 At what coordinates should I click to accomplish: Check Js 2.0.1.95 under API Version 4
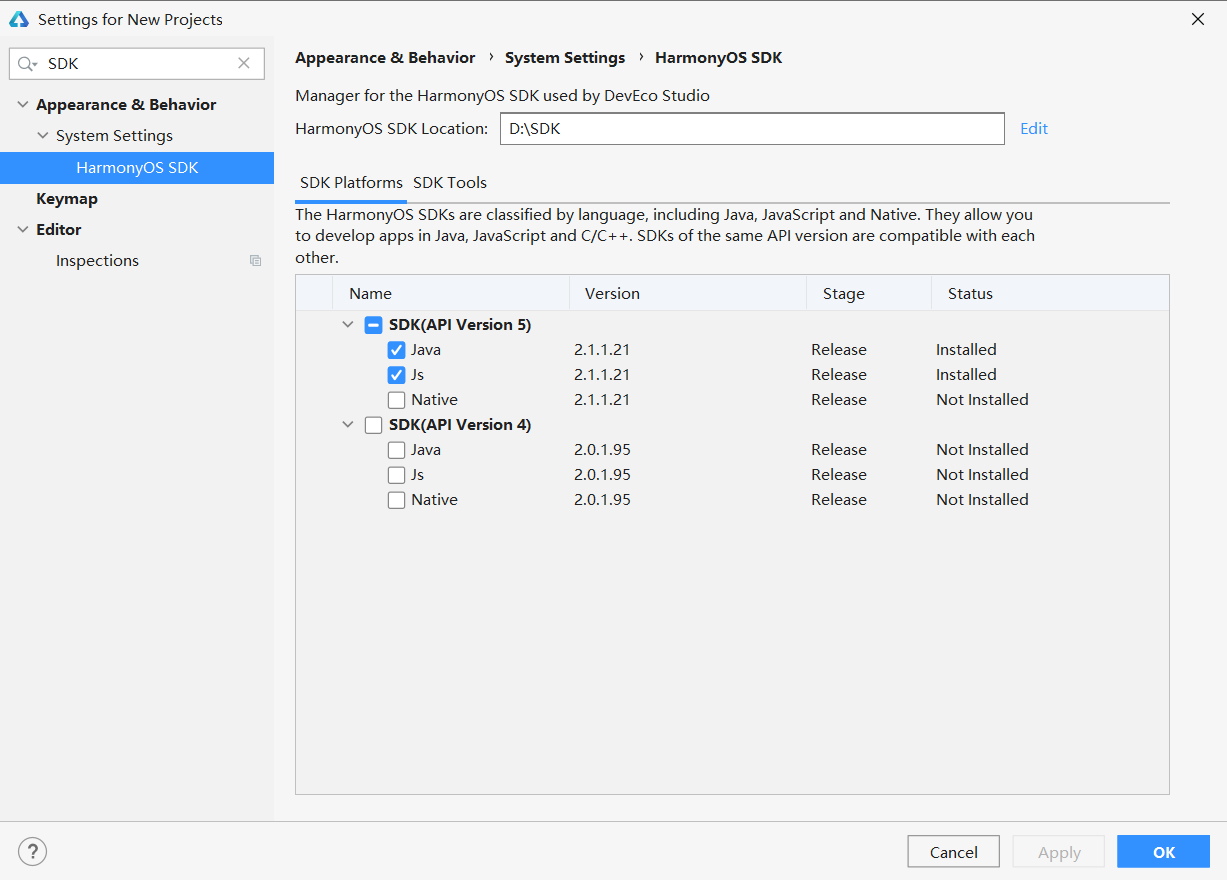397,475
